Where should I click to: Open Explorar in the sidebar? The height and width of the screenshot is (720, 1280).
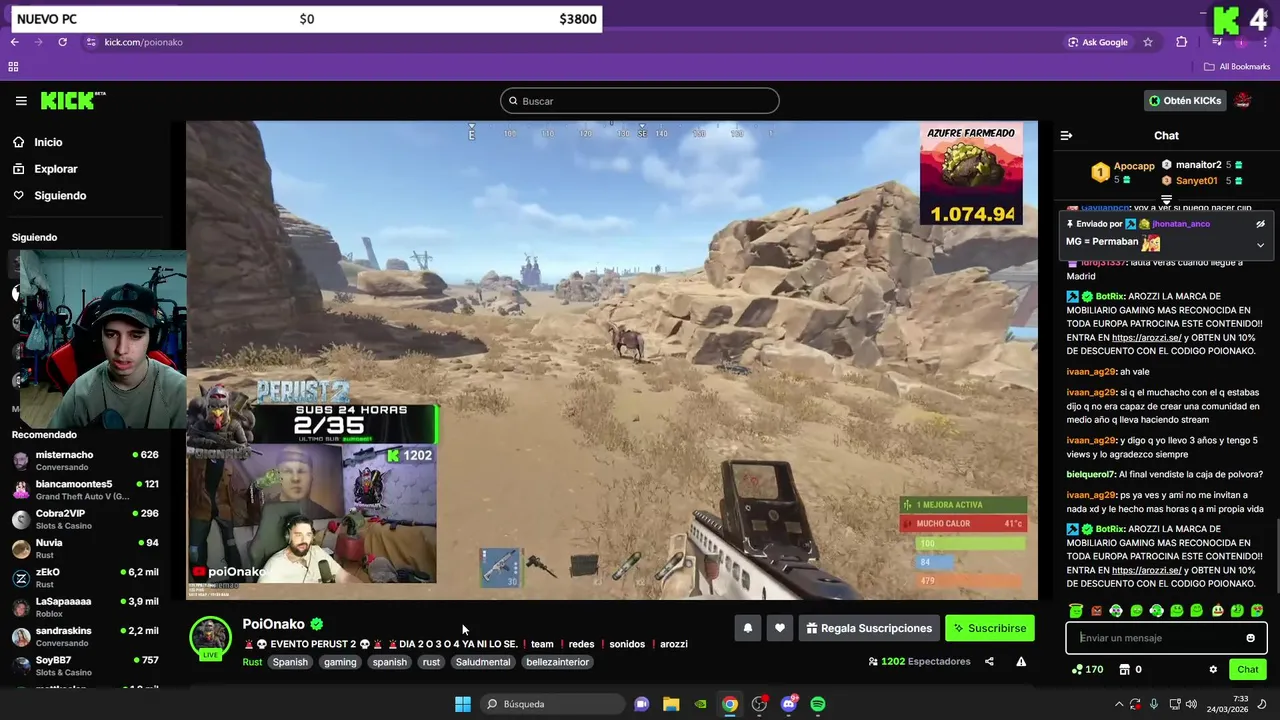click(x=55, y=169)
